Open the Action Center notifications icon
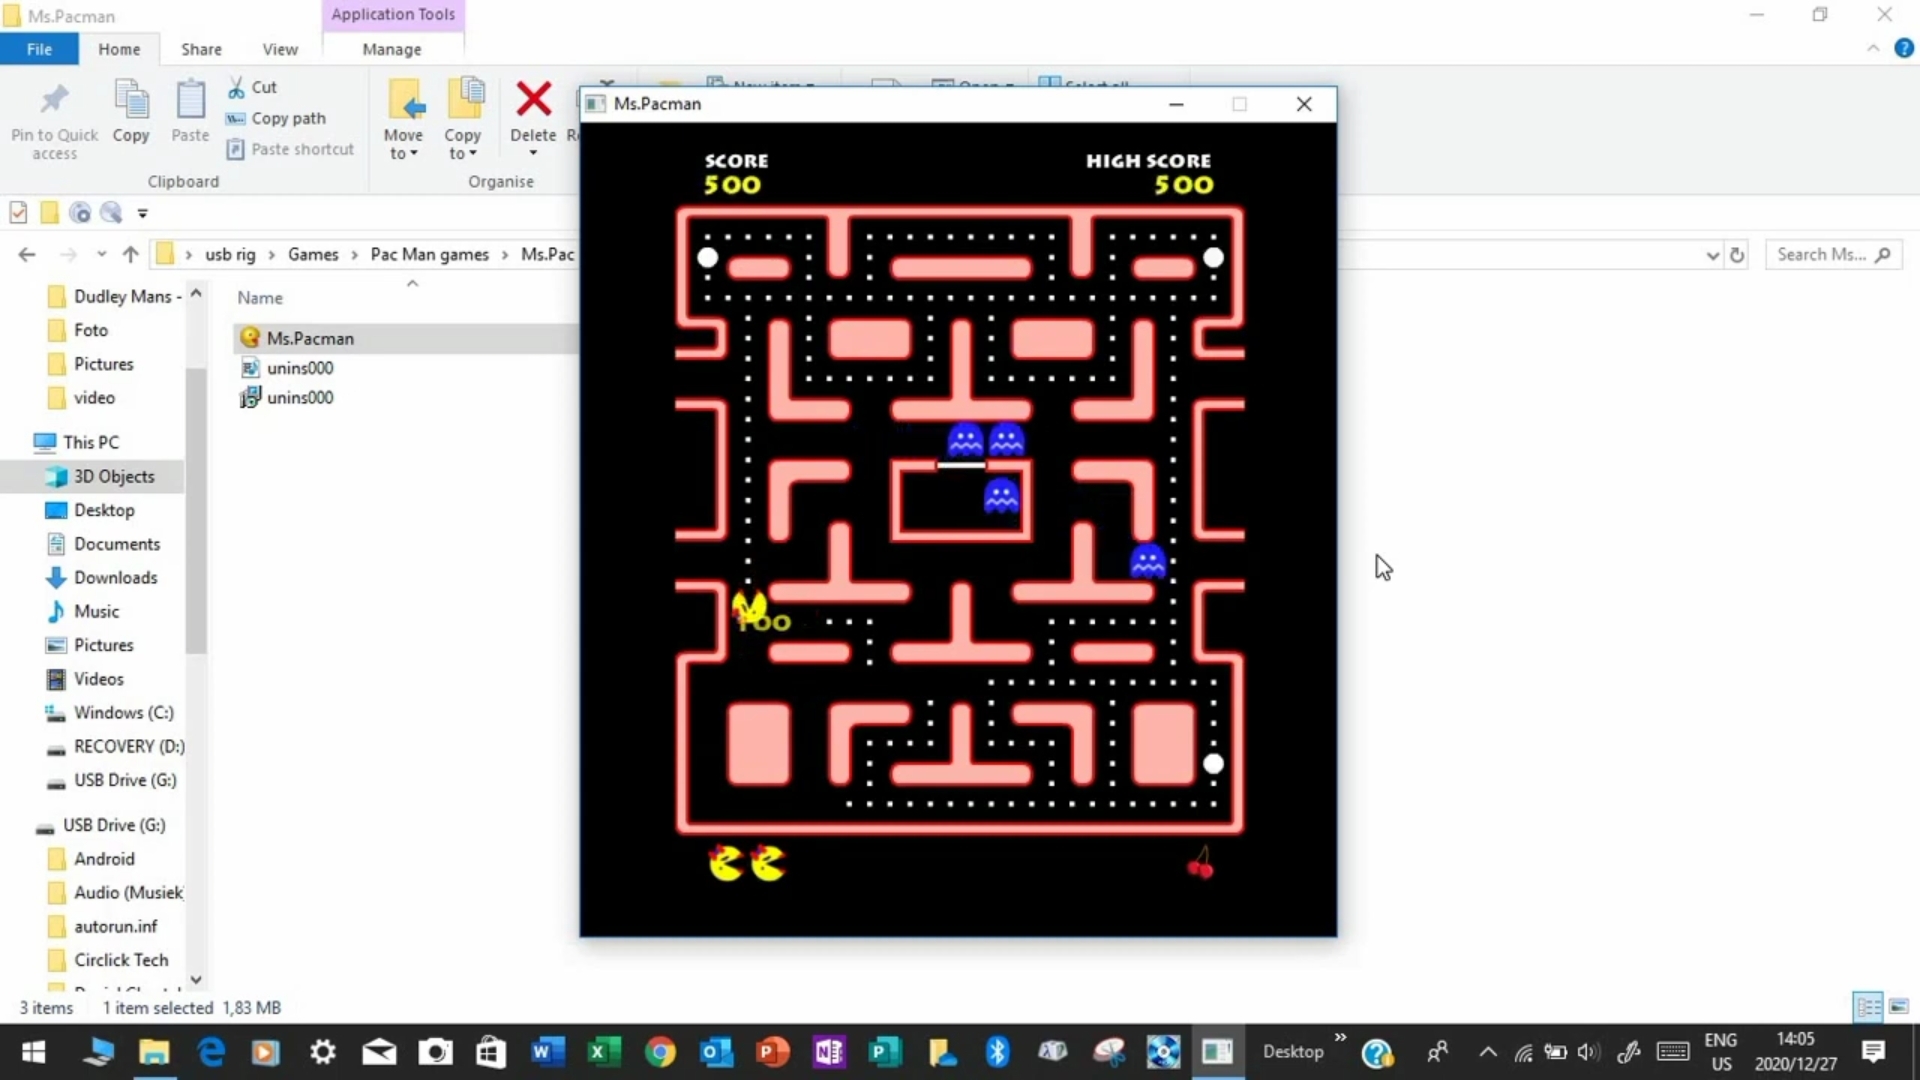This screenshot has width=1920, height=1080. (x=1873, y=1052)
